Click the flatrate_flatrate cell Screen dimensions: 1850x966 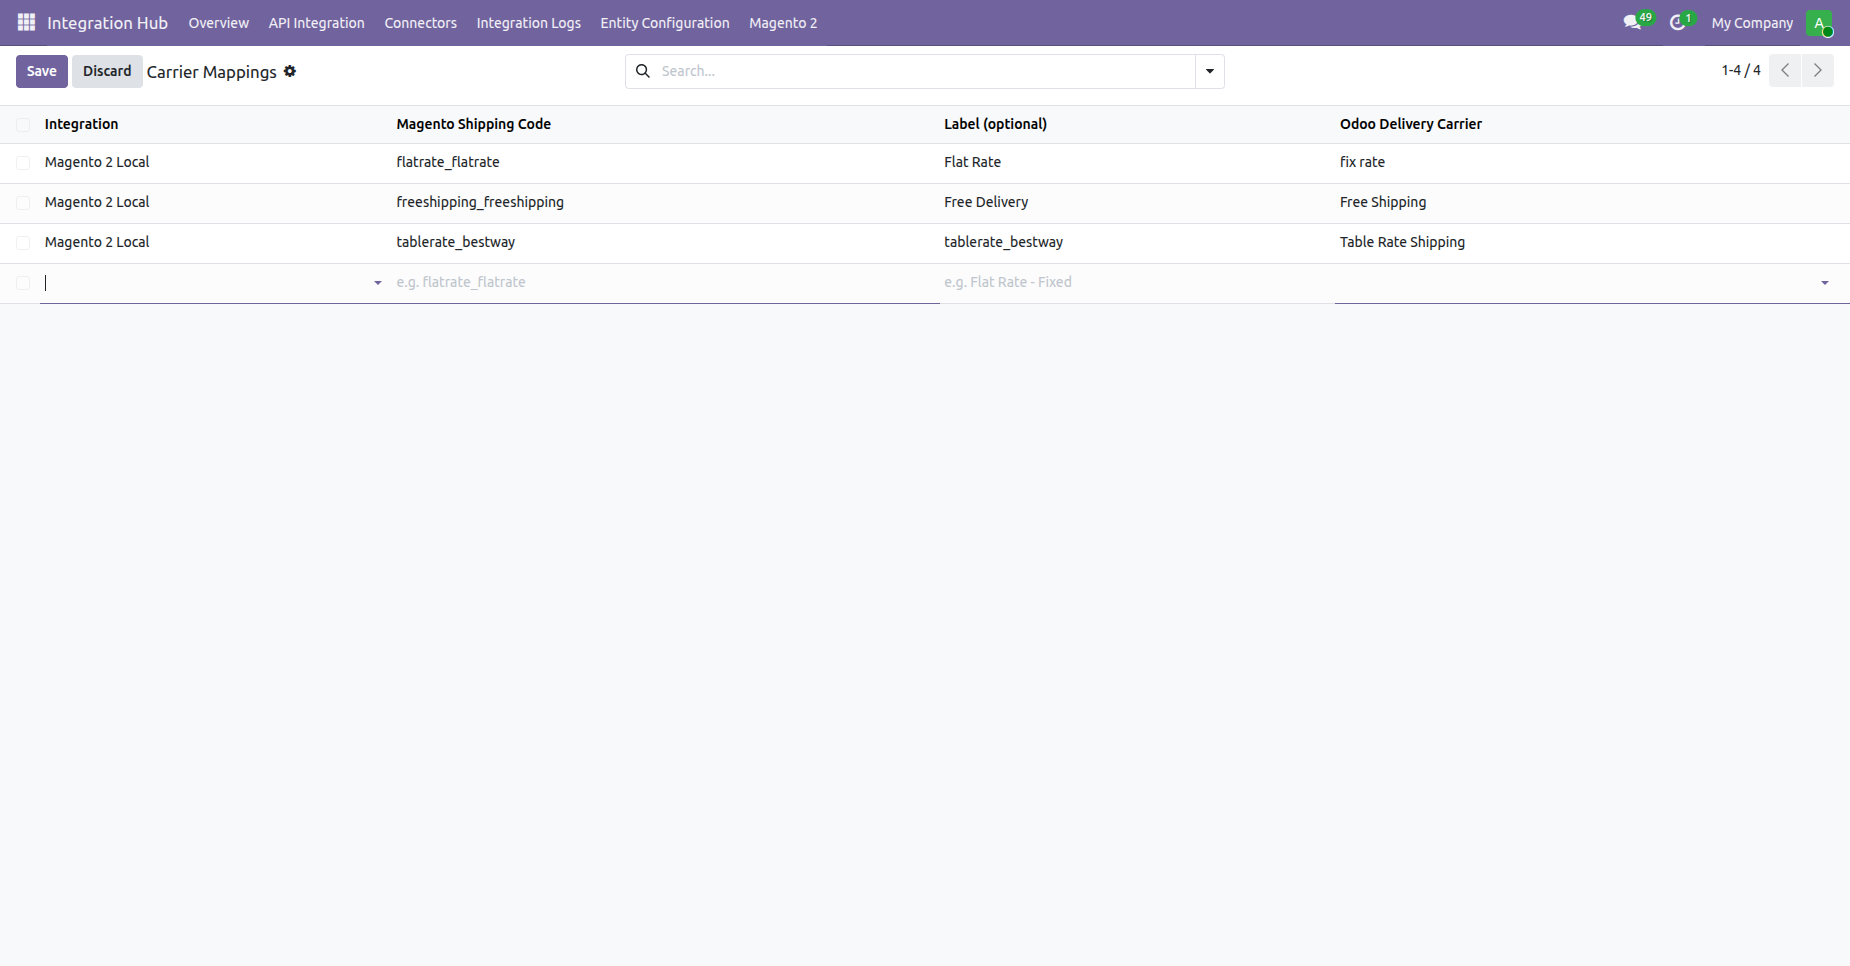(x=665, y=163)
